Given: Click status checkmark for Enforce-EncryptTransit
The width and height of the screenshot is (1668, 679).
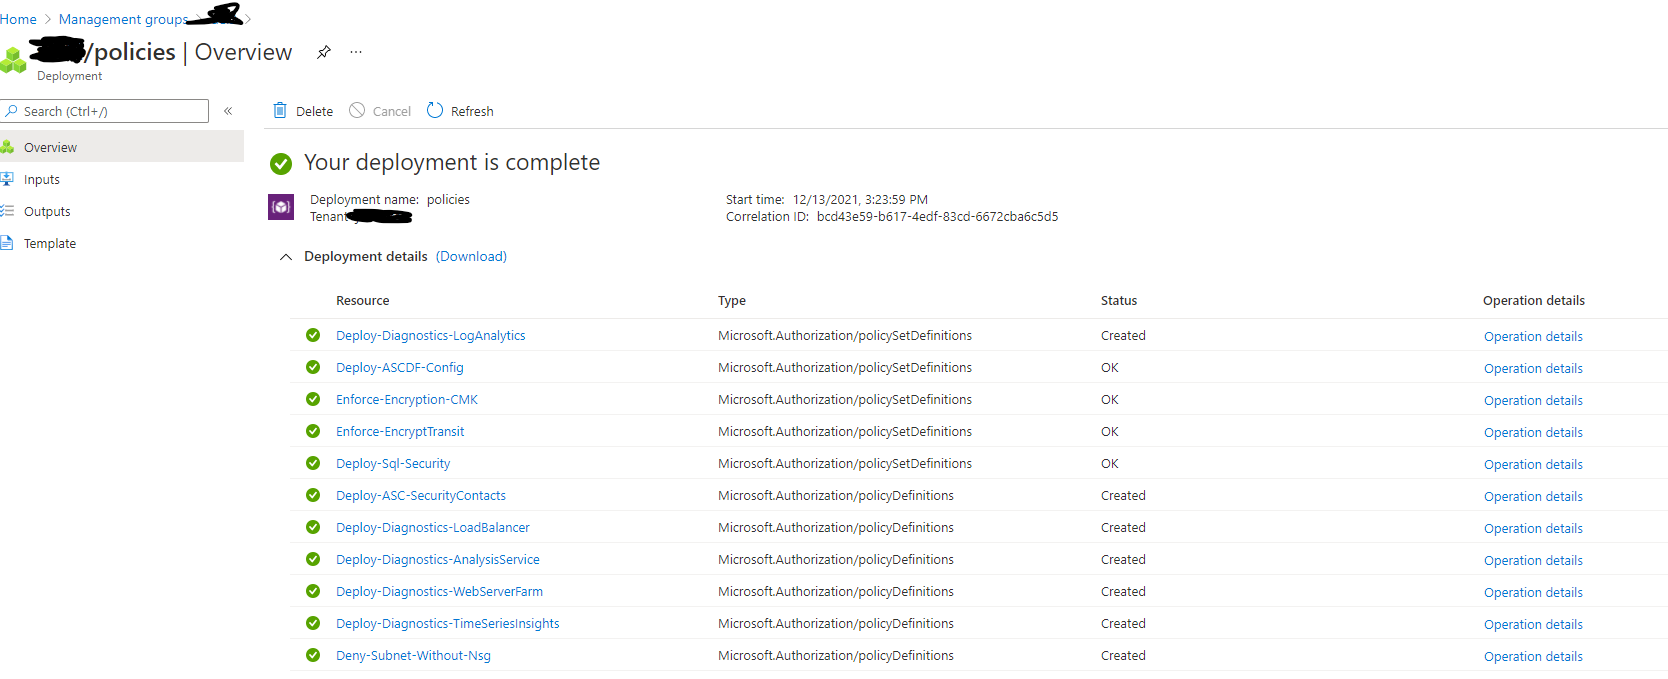Looking at the screenshot, I should pos(313,431).
